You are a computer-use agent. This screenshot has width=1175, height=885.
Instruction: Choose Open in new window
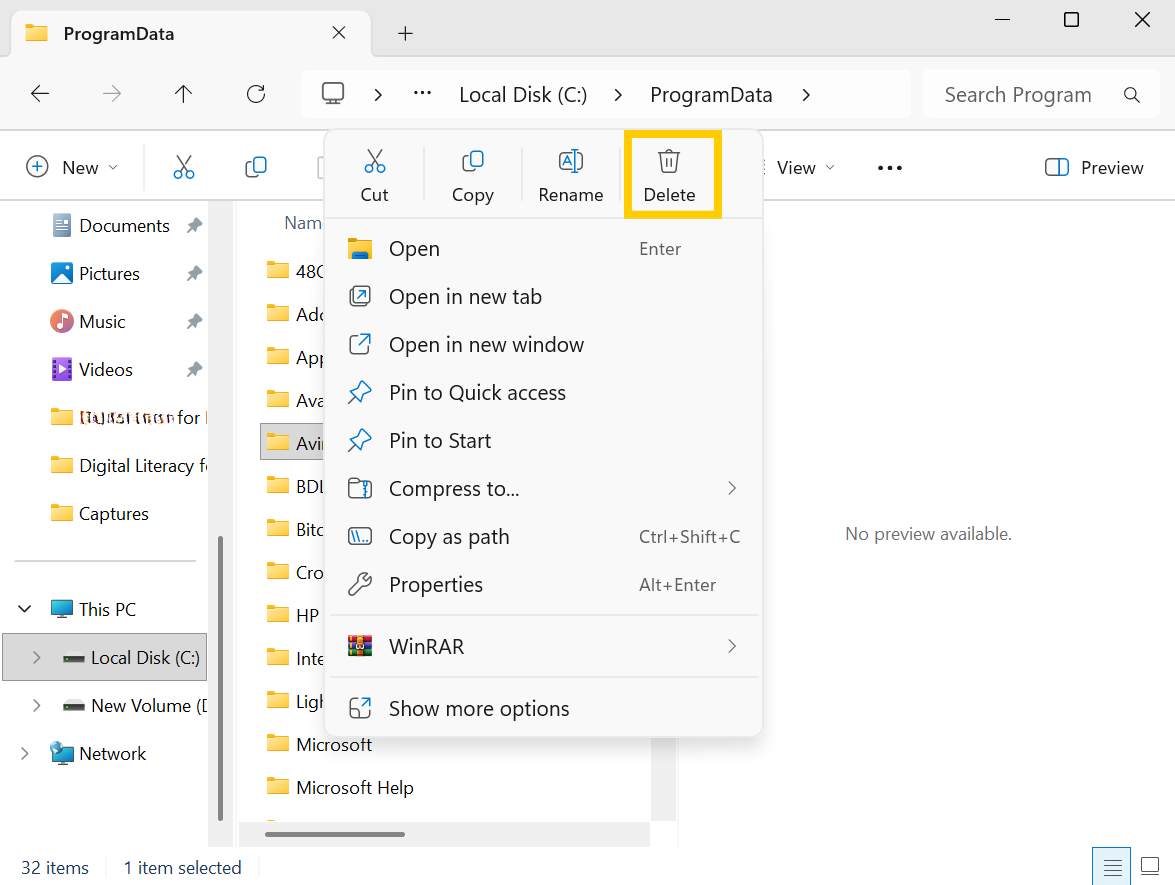(x=544, y=345)
